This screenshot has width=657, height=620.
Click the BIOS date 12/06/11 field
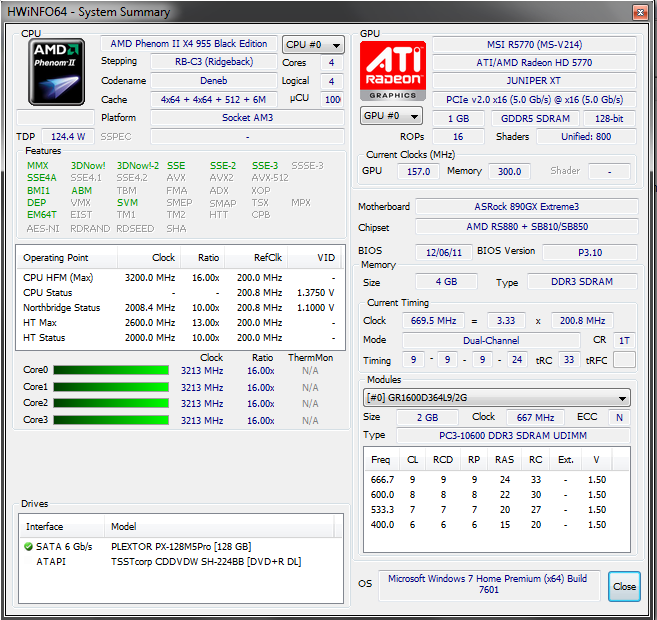pos(444,253)
